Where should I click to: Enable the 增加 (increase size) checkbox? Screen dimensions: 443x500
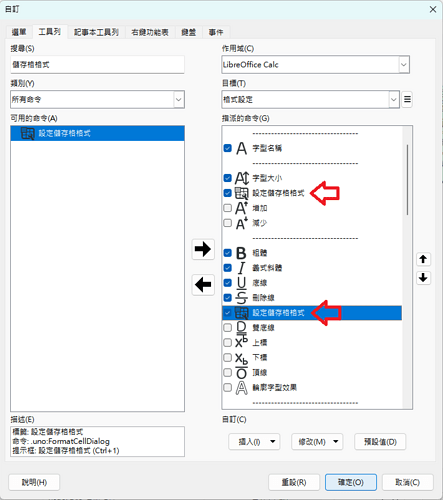pos(228,208)
